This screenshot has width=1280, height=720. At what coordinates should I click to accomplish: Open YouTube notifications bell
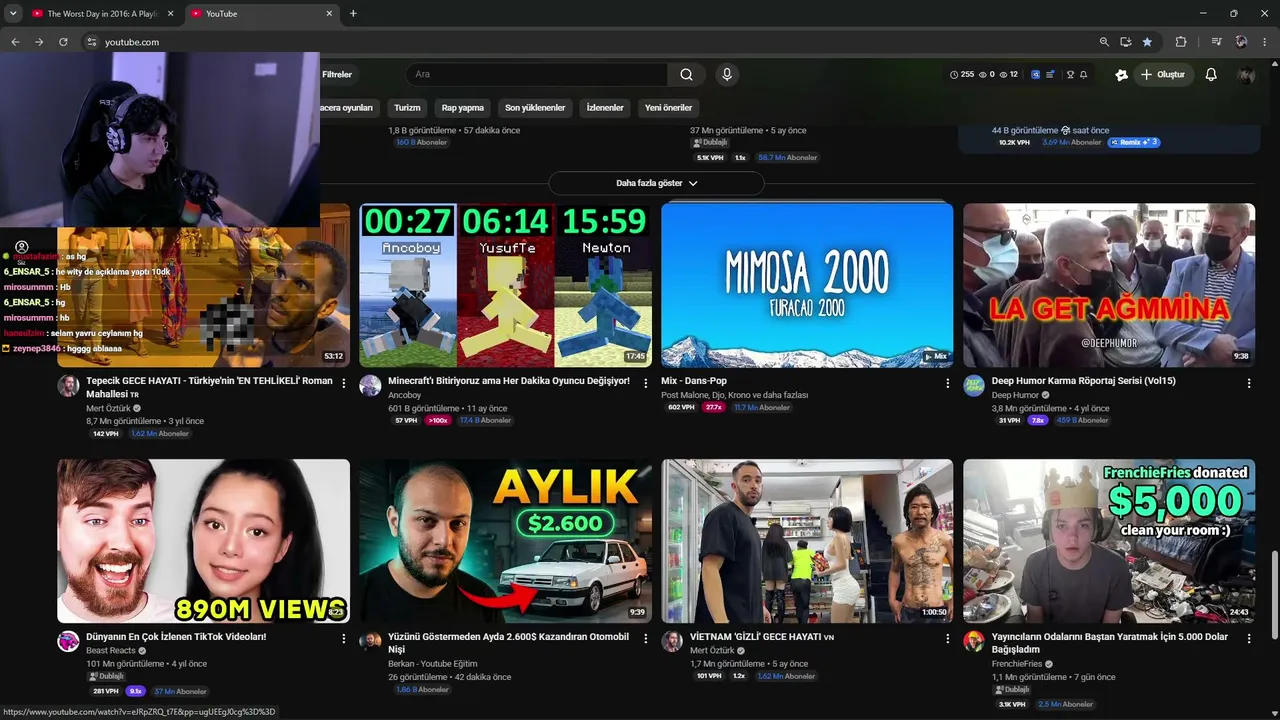coord(1211,75)
